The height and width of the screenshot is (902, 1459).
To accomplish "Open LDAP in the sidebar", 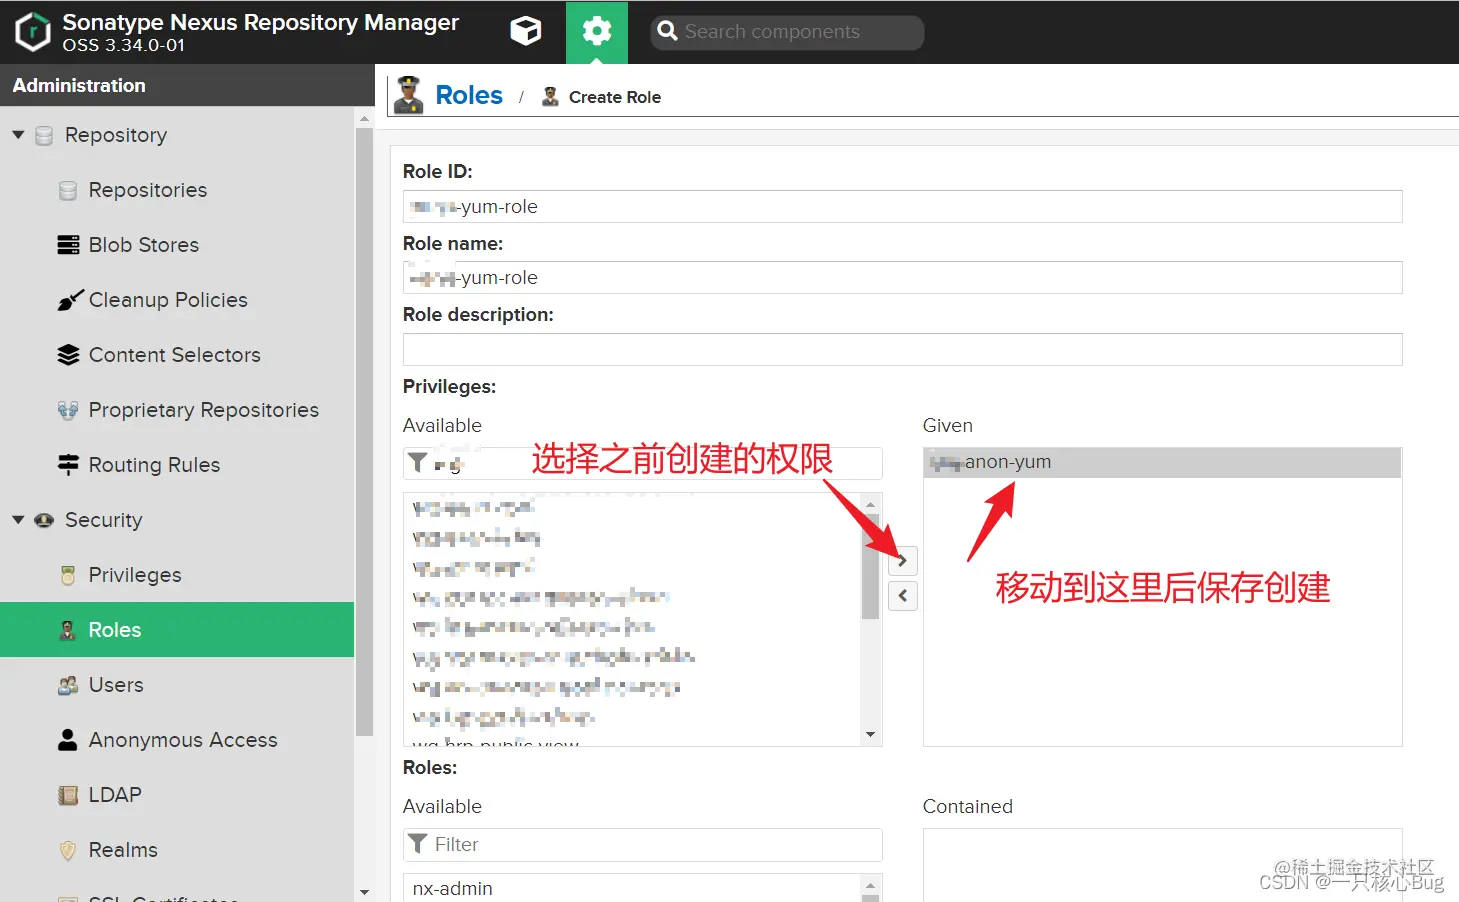I will tap(115, 795).
